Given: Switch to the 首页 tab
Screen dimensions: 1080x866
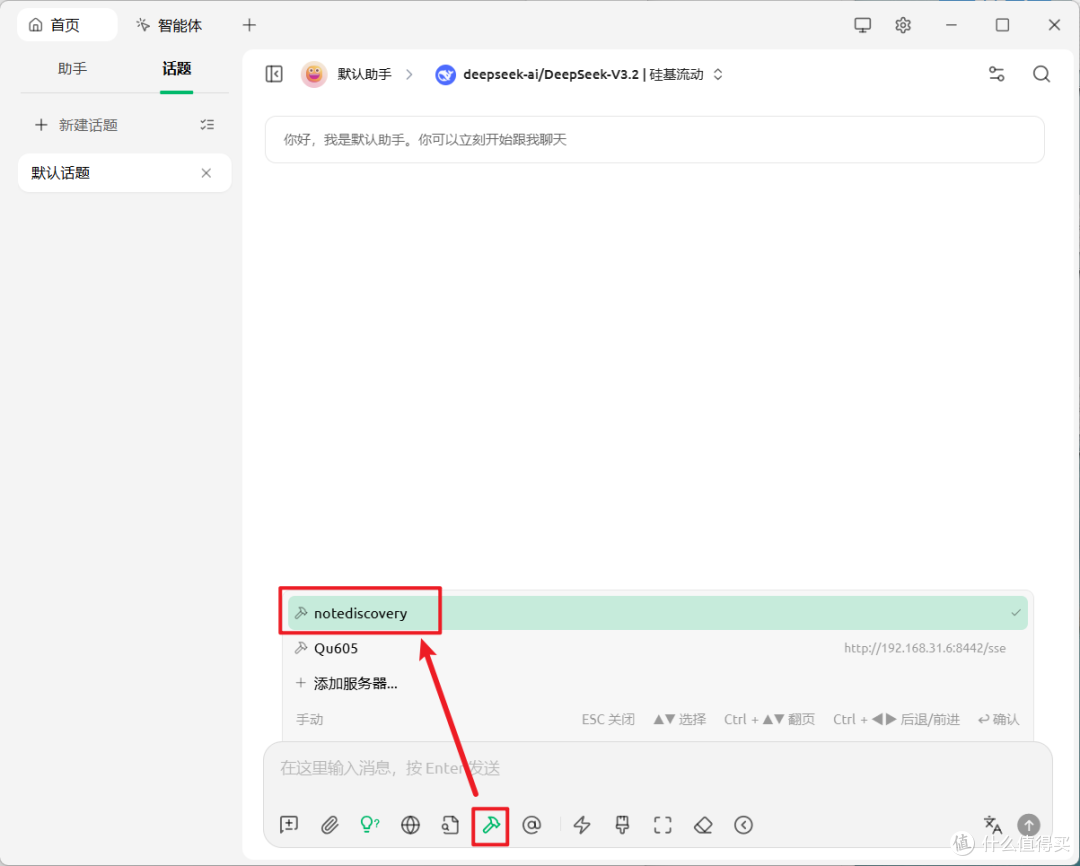Looking at the screenshot, I should click(x=67, y=25).
